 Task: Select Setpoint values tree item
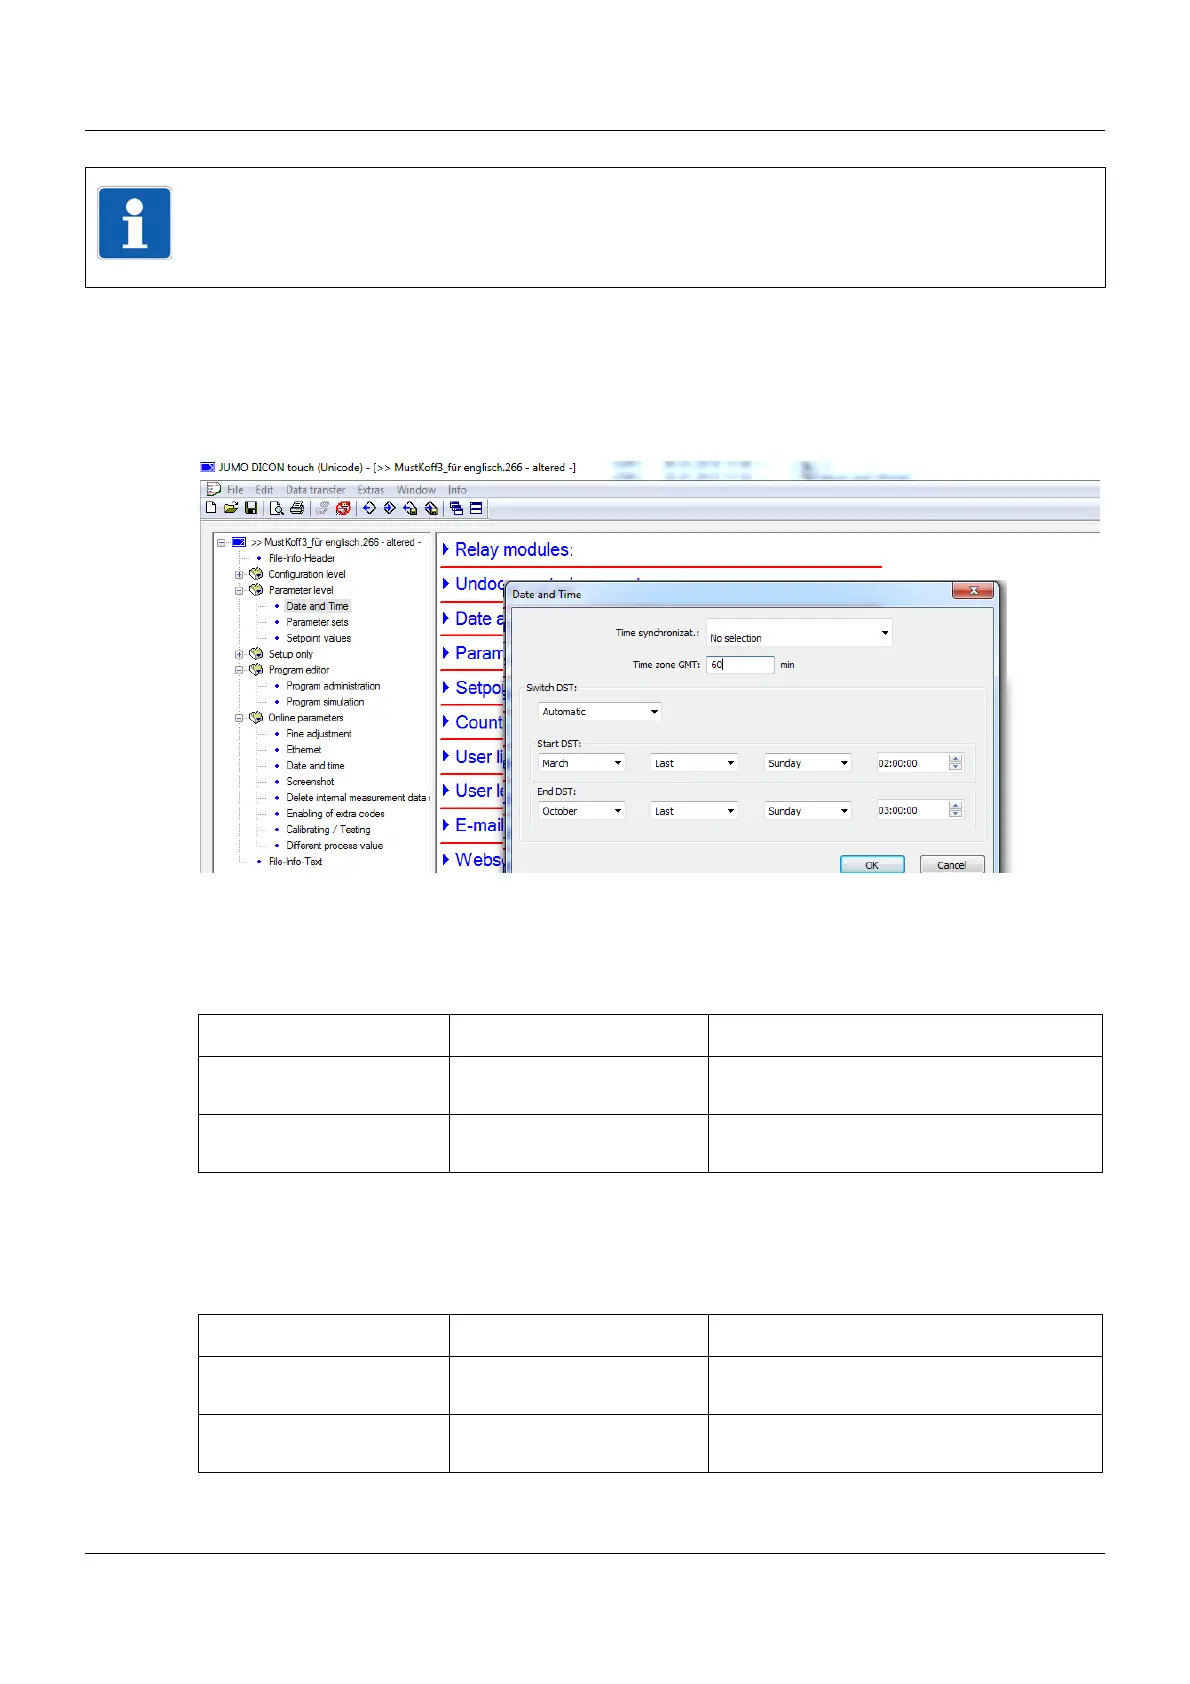318,638
